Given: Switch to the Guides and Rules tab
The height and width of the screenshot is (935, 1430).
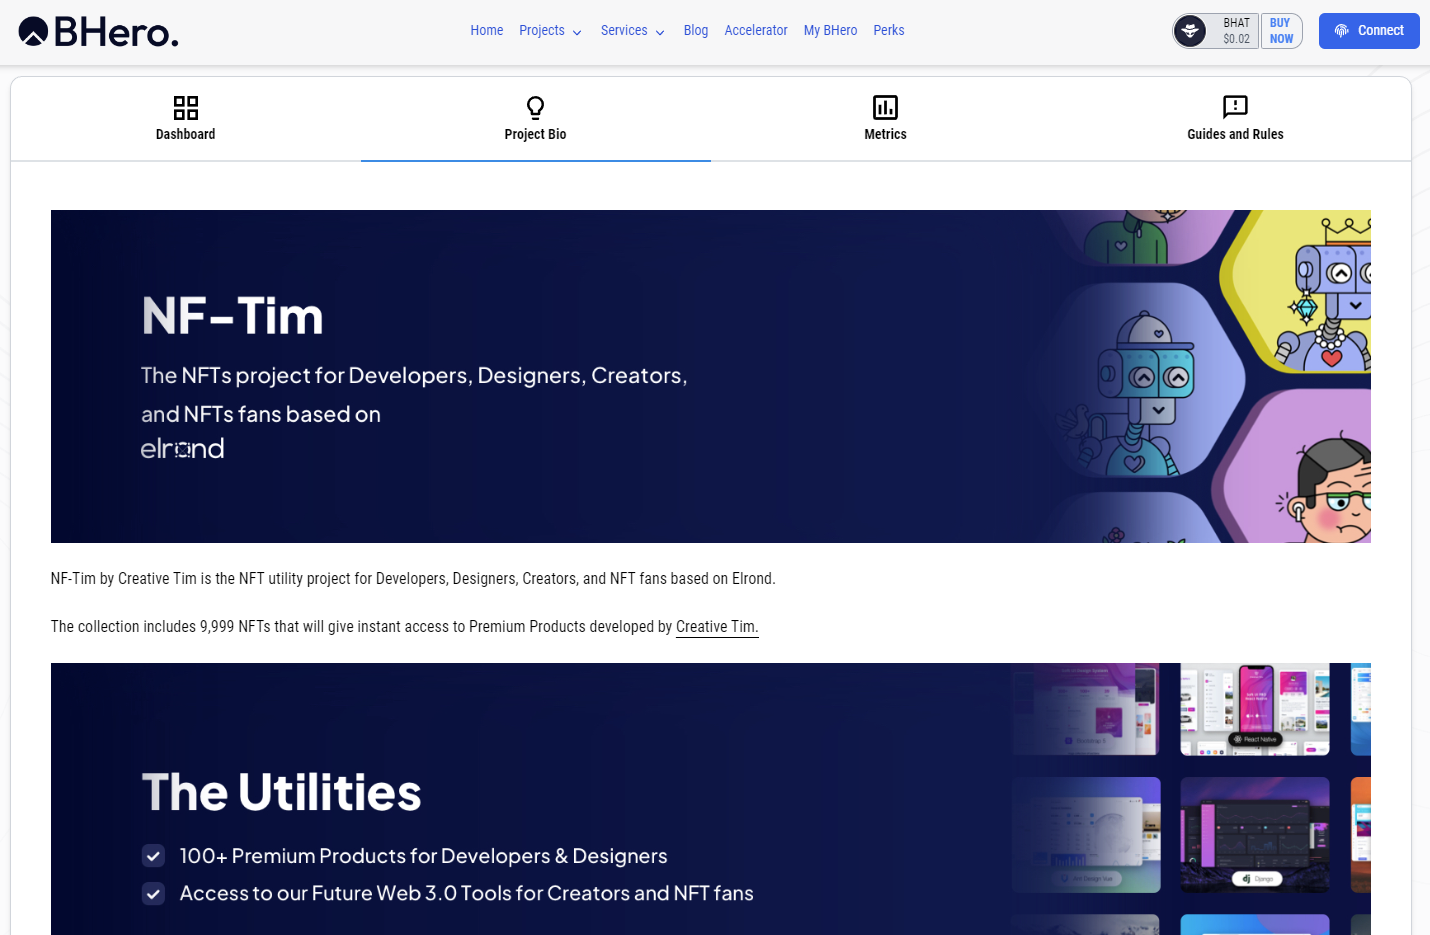Looking at the screenshot, I should pyautogui.click(x=1236, y=119).
